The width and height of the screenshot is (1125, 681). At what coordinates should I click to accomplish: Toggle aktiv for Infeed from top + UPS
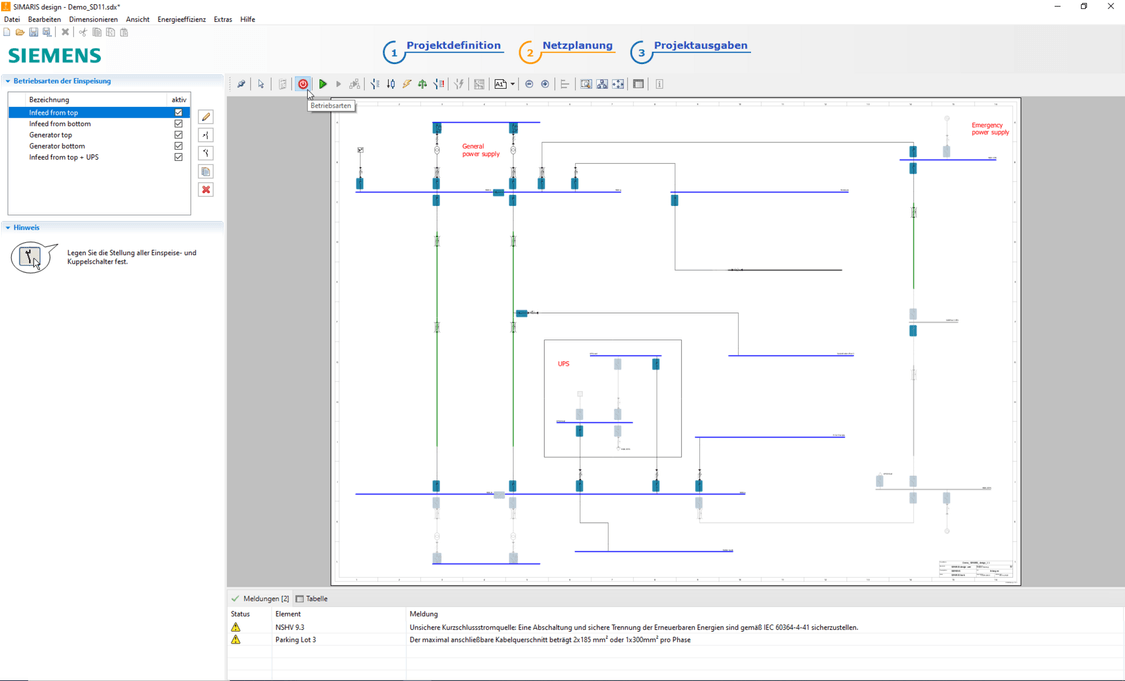(178, 156)
